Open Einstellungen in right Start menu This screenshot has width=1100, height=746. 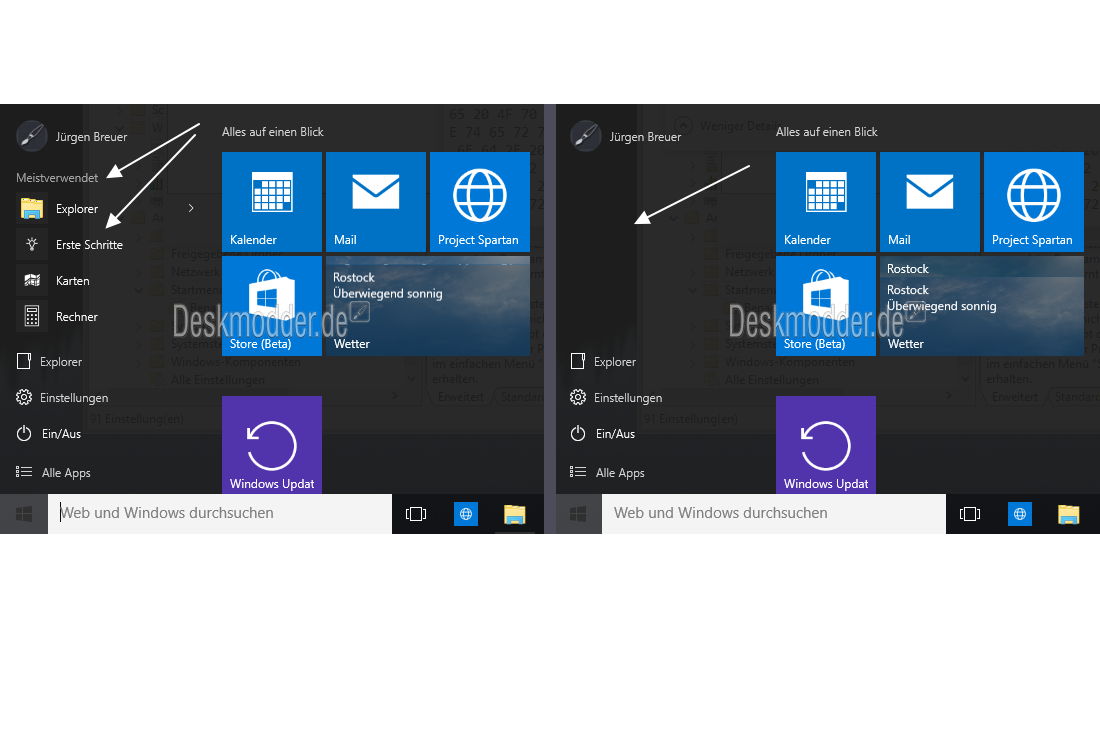(617, 397)
